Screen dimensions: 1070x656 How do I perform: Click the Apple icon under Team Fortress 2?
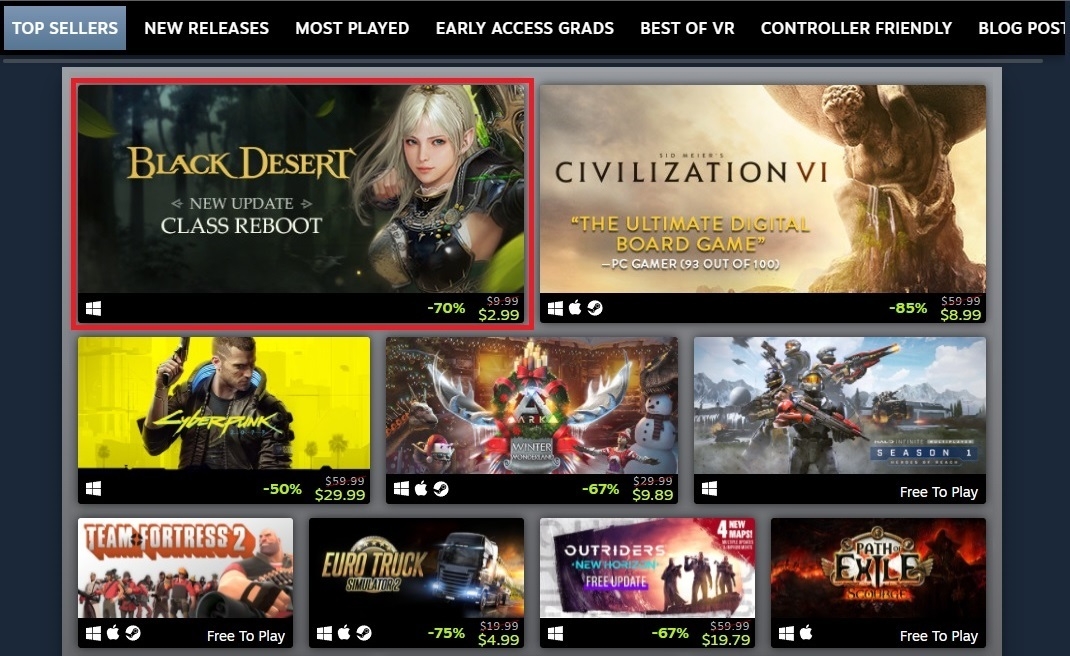tap(113, 633)
